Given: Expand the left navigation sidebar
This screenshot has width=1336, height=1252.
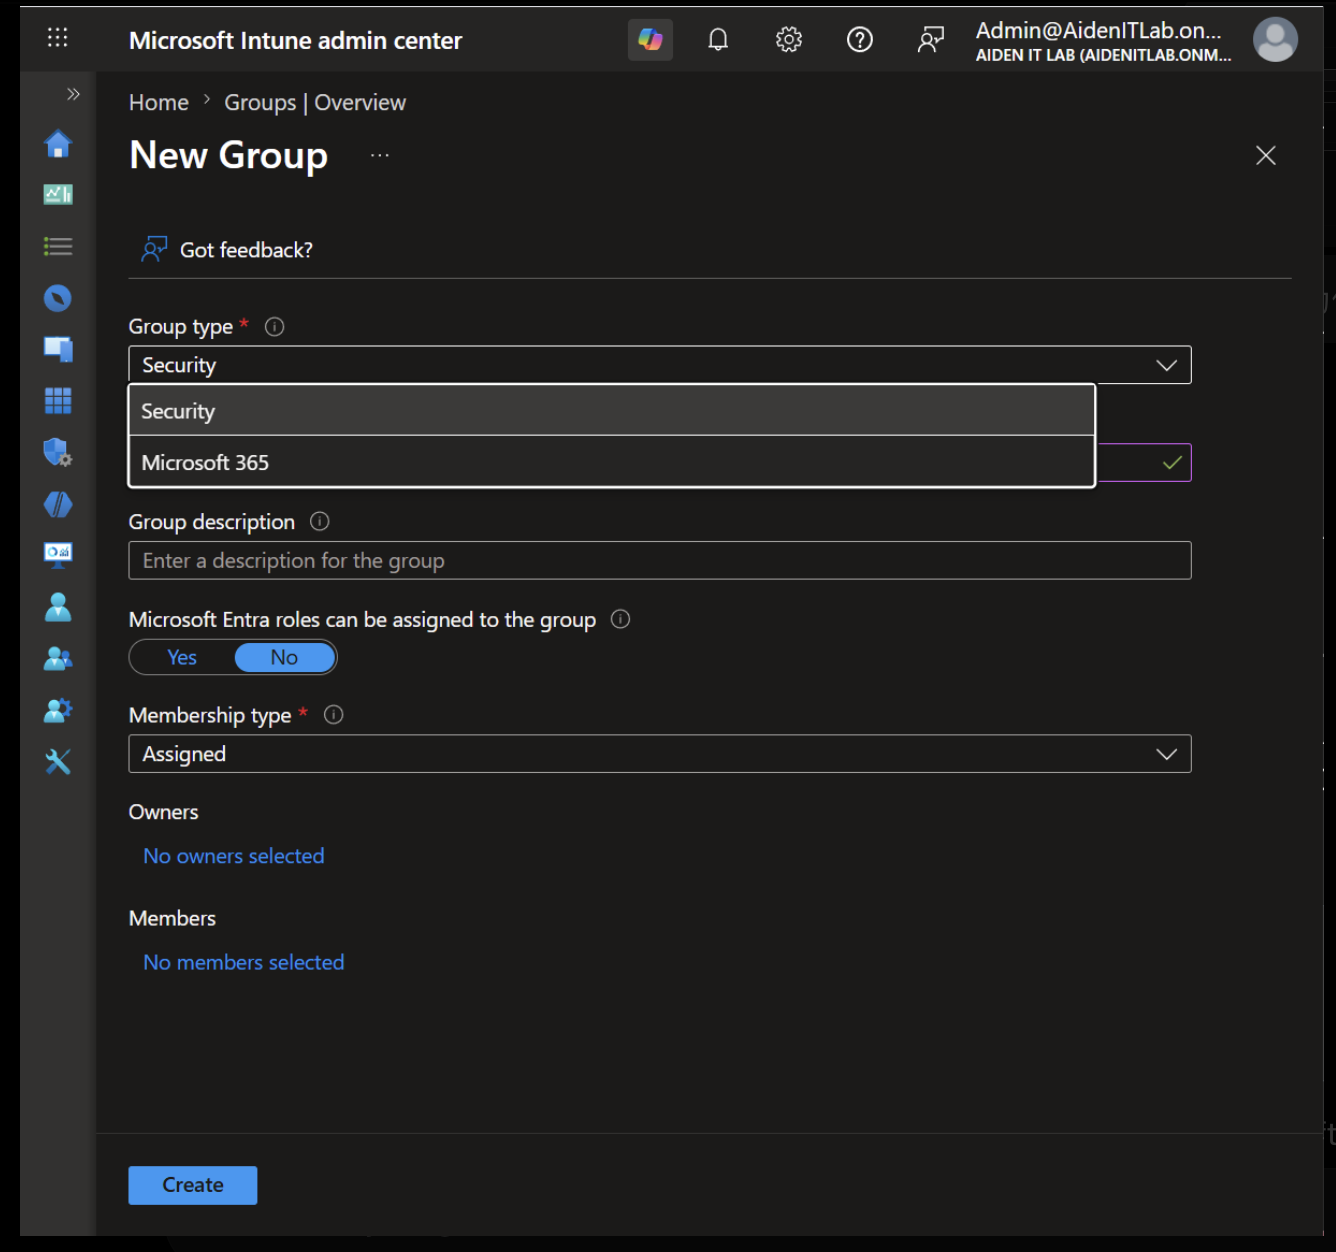Looking at the screenshot, I should coord(73,94).
